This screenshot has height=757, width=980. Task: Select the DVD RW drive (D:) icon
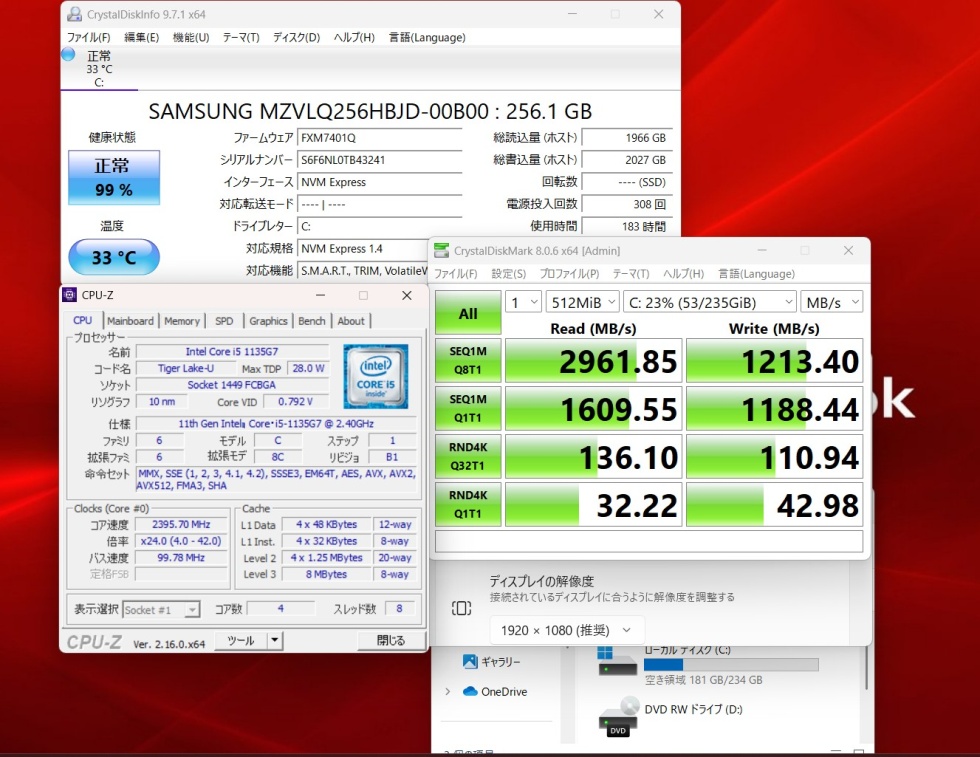(617, 716)
